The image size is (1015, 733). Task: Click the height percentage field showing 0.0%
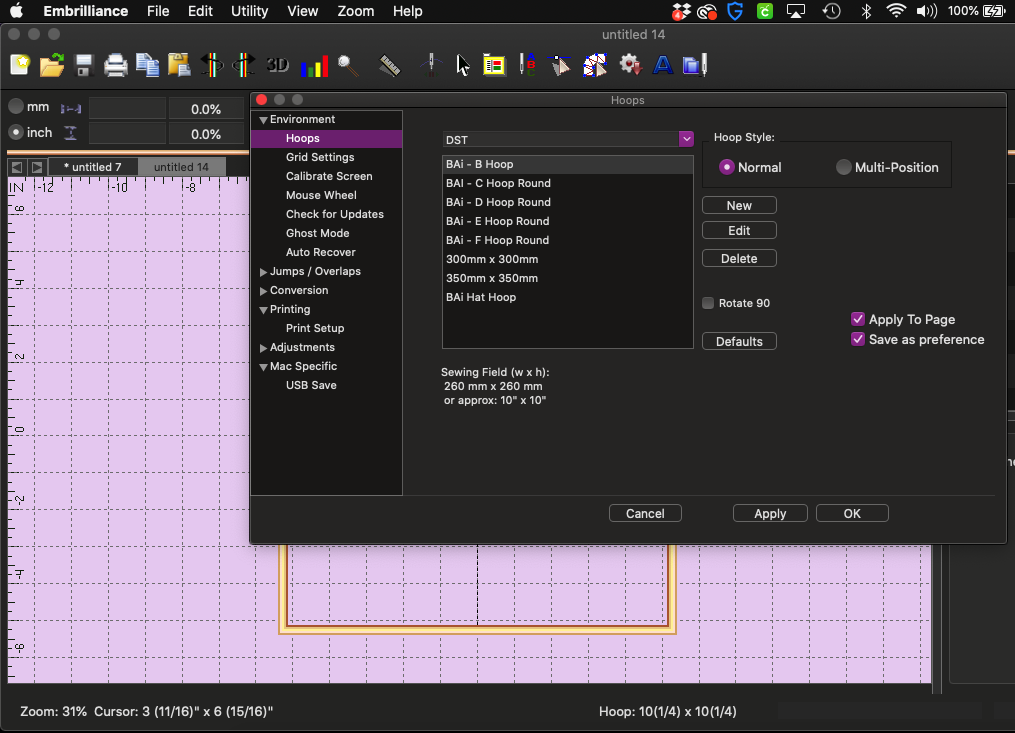pos(206,134)
